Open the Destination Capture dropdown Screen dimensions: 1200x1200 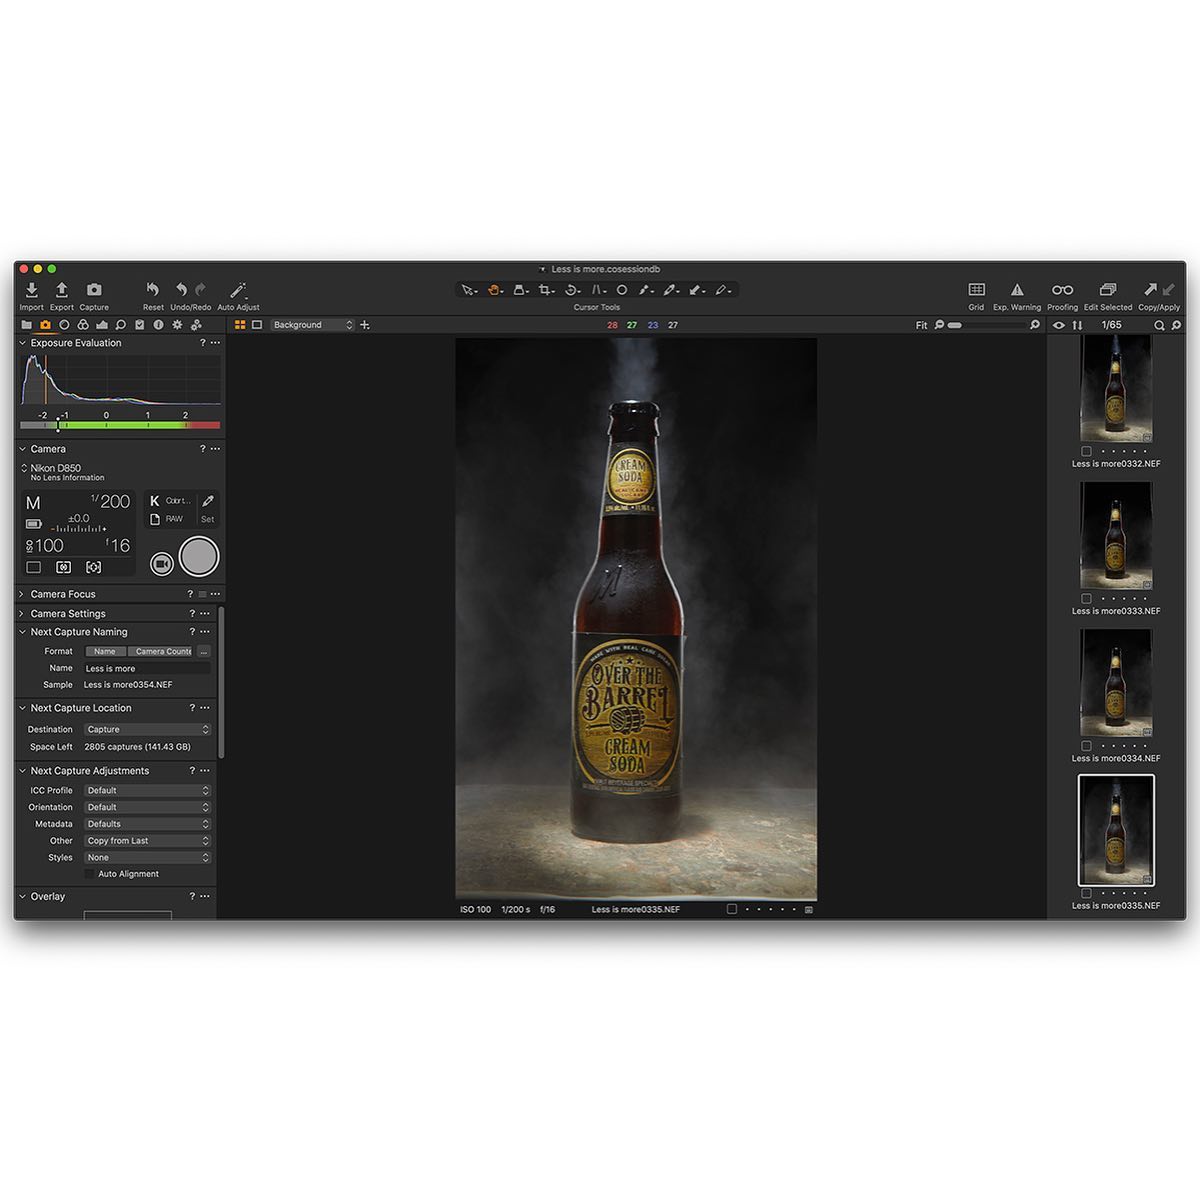[x=147, y=729]
